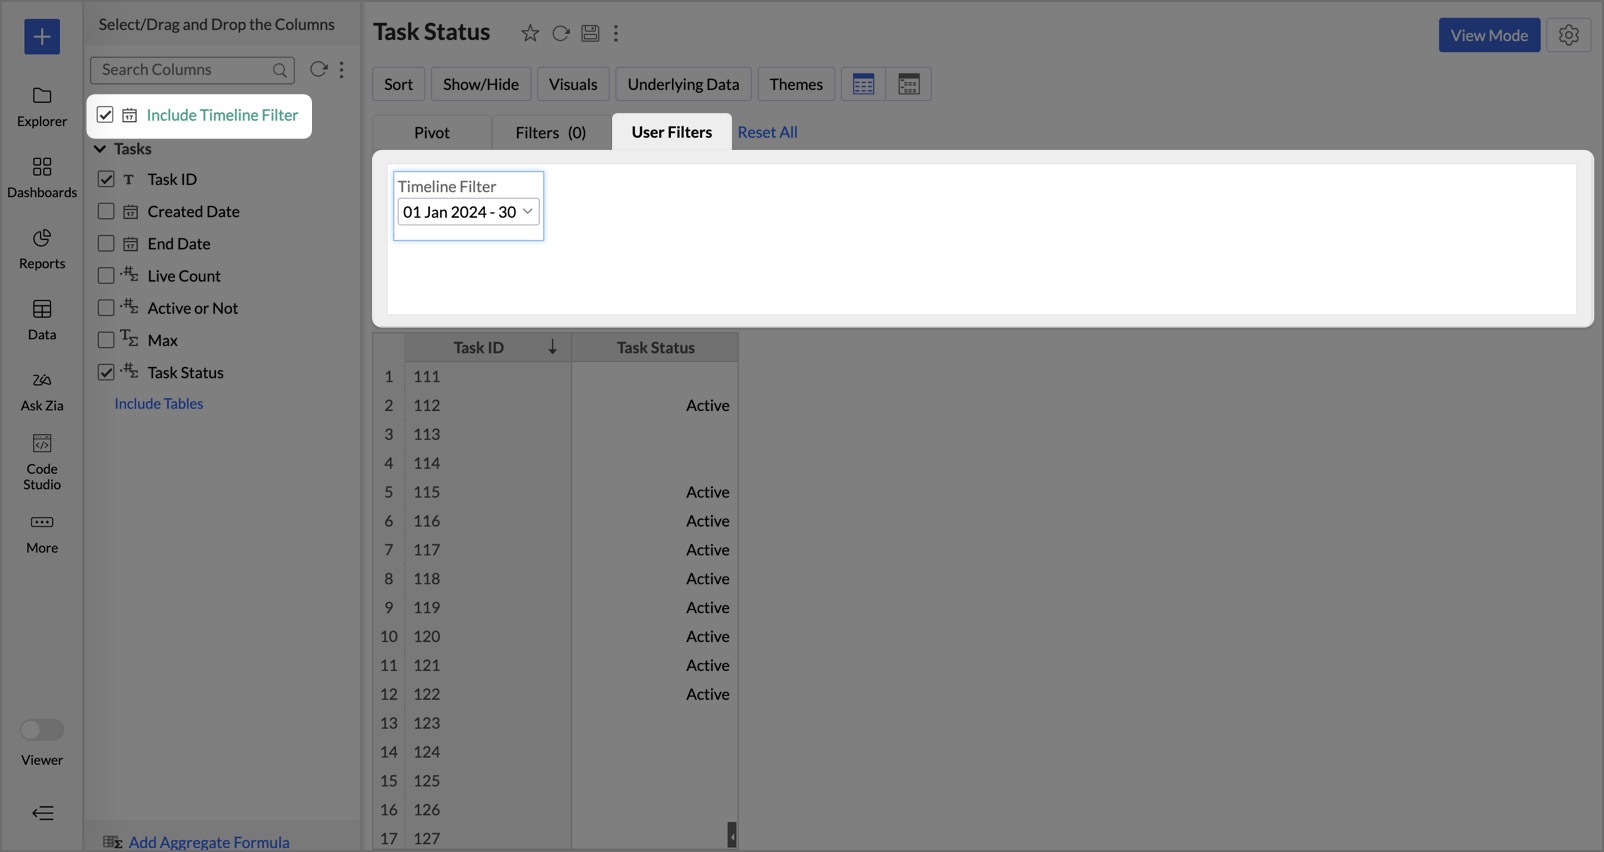Click the View Mode button

[1489, 35]
